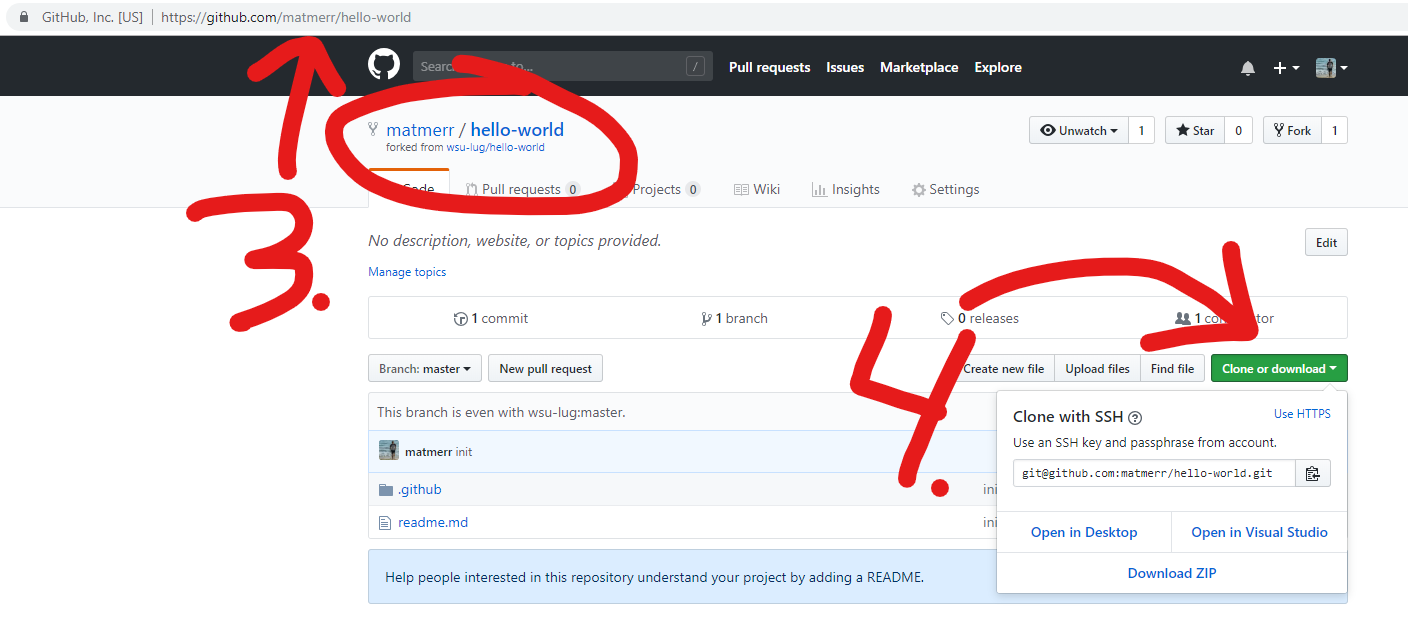Switch to the Insights tab

pyautogui.click(x=846, y=189)
